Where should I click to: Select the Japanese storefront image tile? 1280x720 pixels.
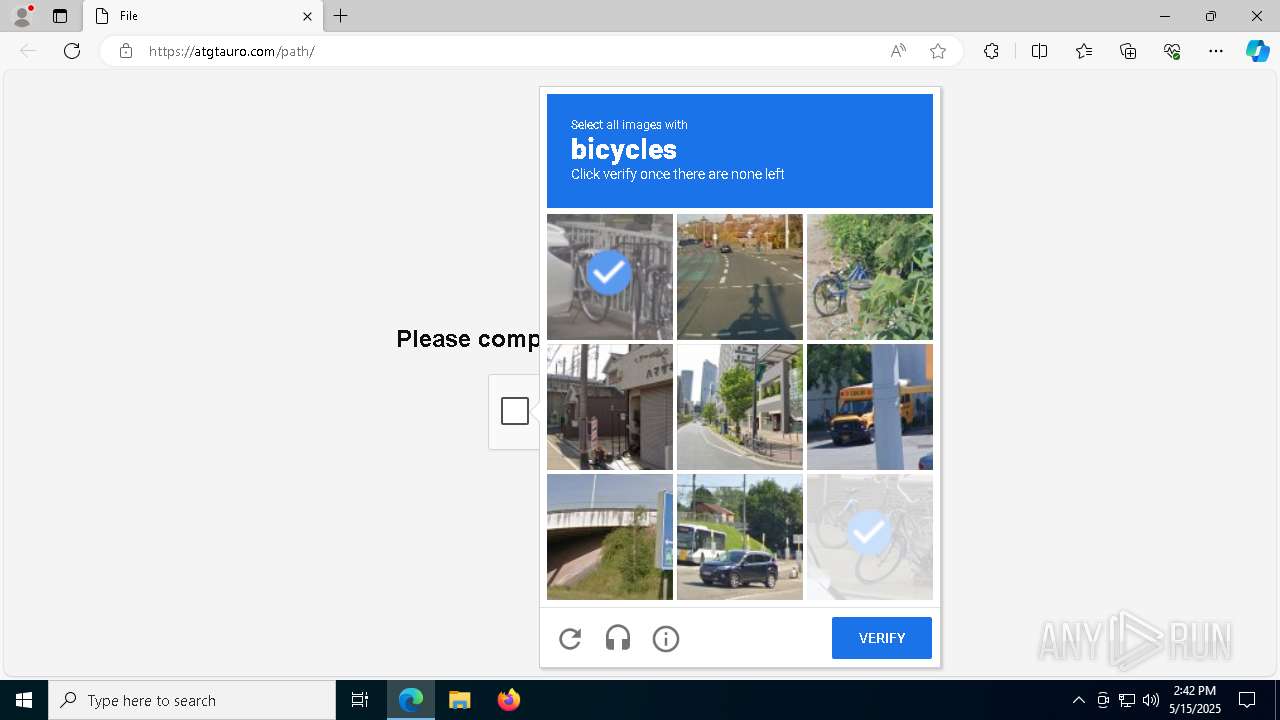point(610,407)
